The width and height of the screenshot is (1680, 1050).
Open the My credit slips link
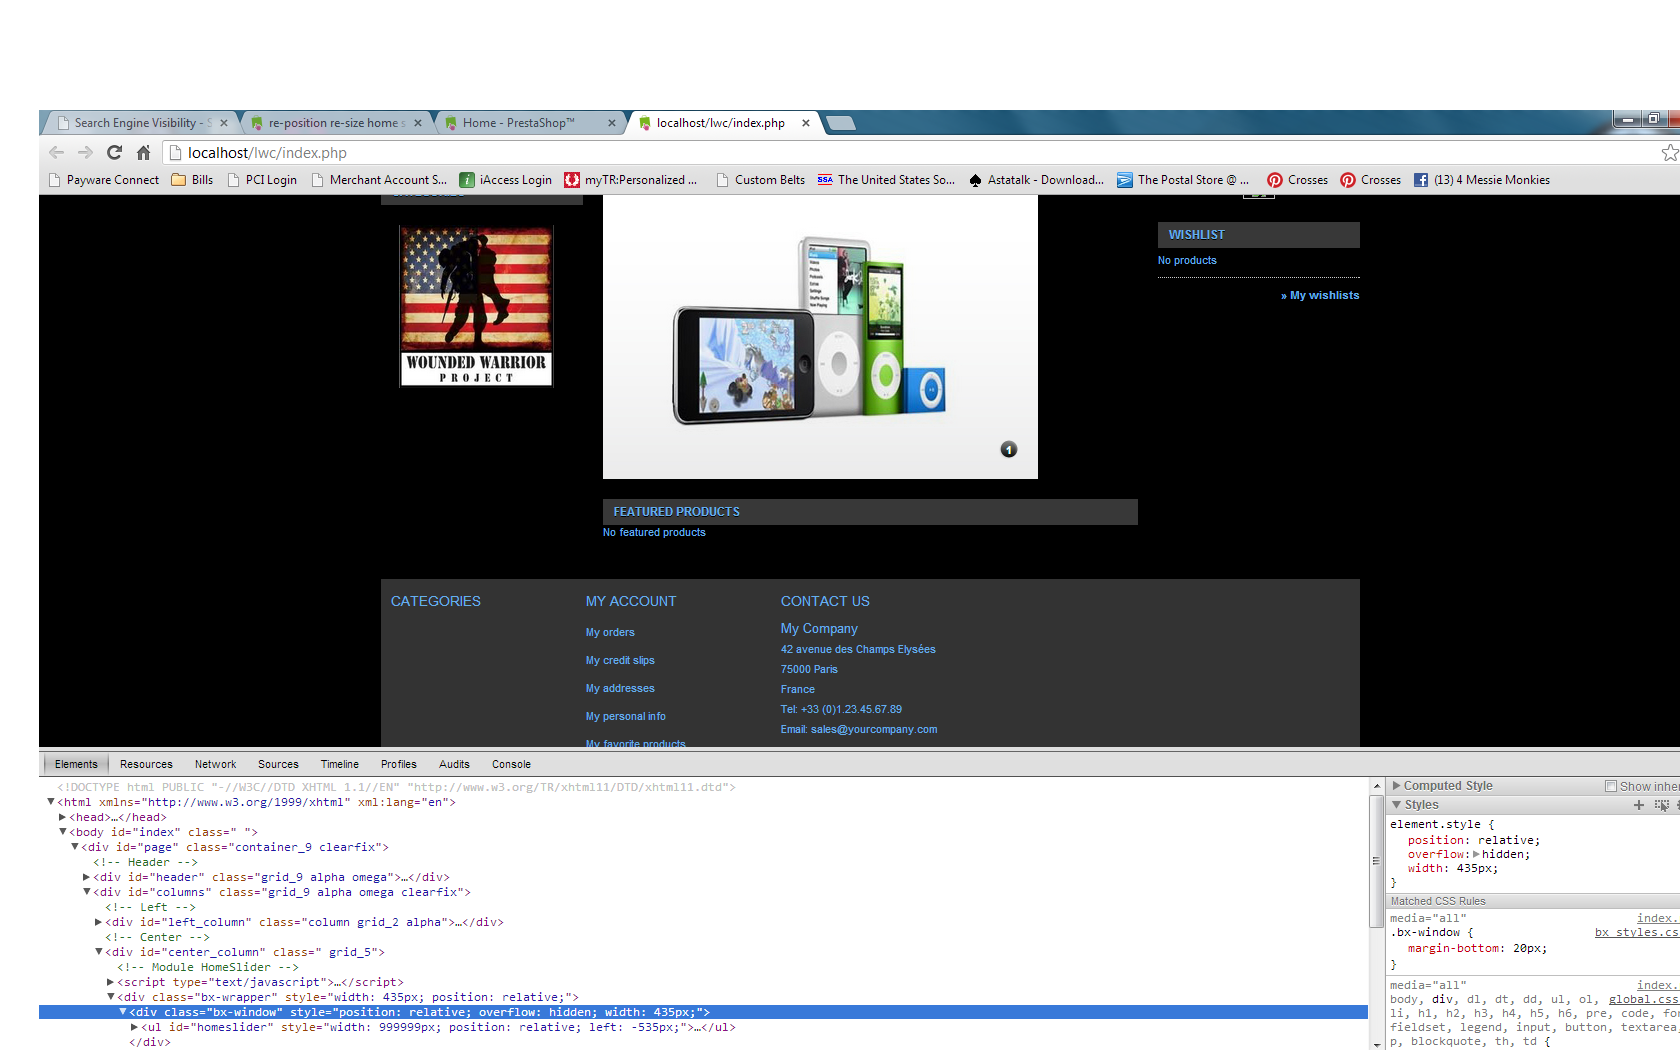point(620,660)
